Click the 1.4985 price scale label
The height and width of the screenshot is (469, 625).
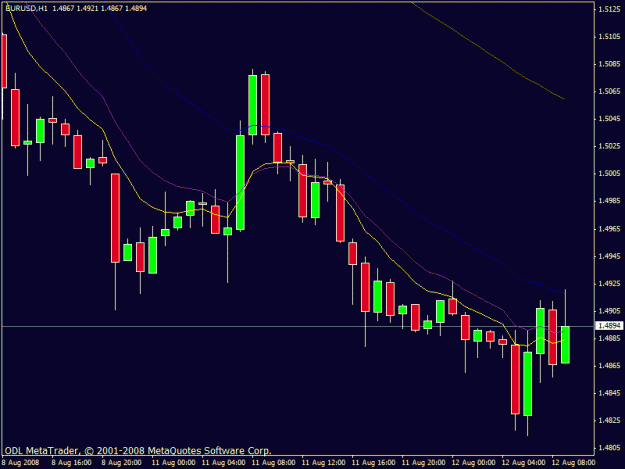(x=609, y=201)
